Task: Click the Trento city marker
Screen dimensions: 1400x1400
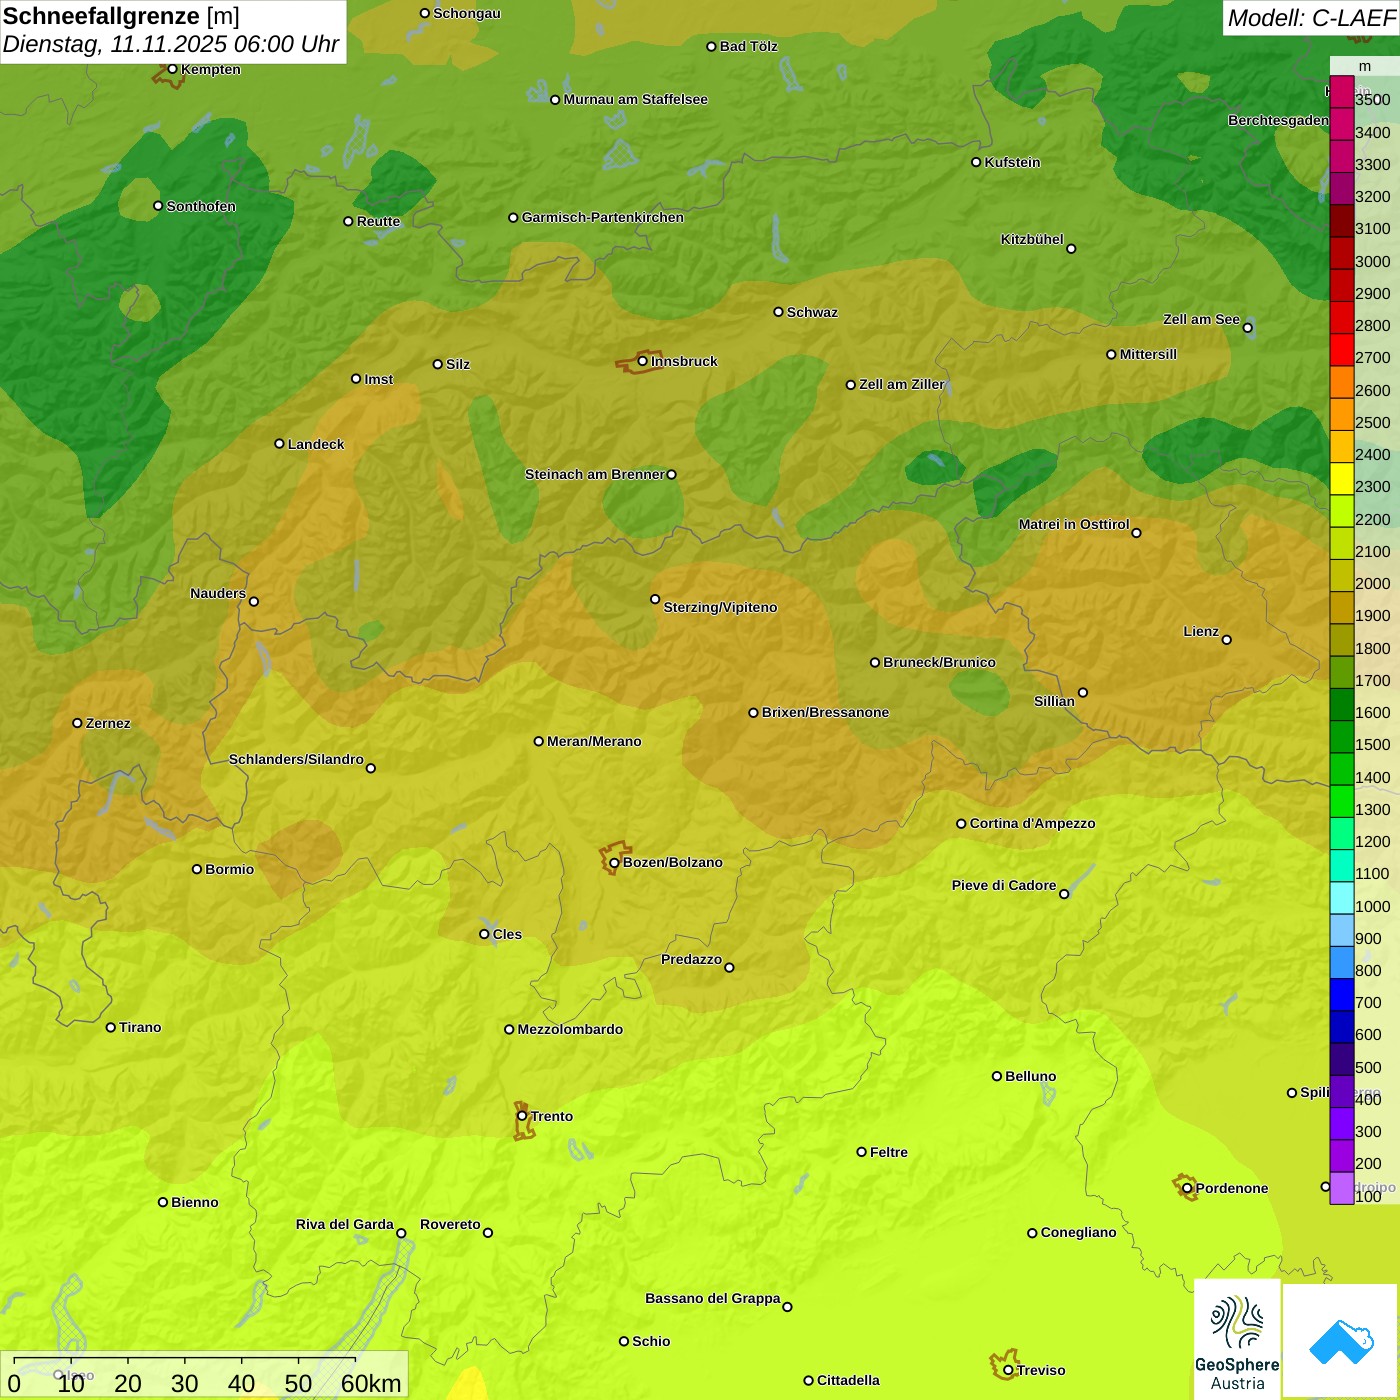Action: (522, 1116)
